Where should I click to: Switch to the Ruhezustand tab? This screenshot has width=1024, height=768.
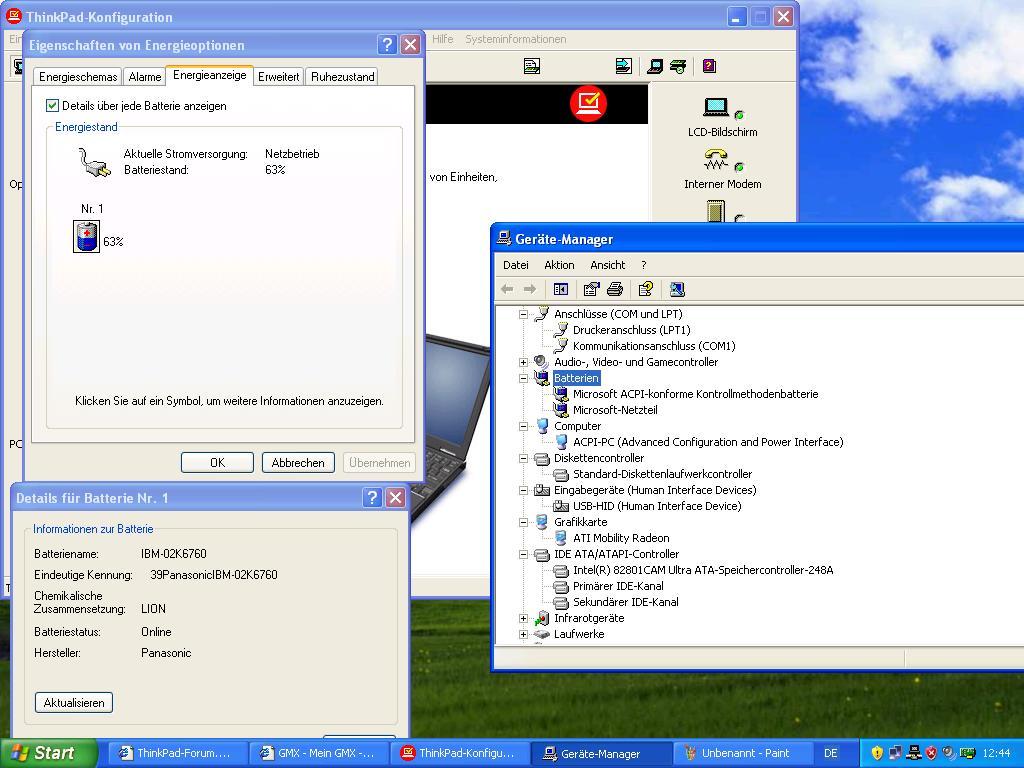[x=342, y=77]
